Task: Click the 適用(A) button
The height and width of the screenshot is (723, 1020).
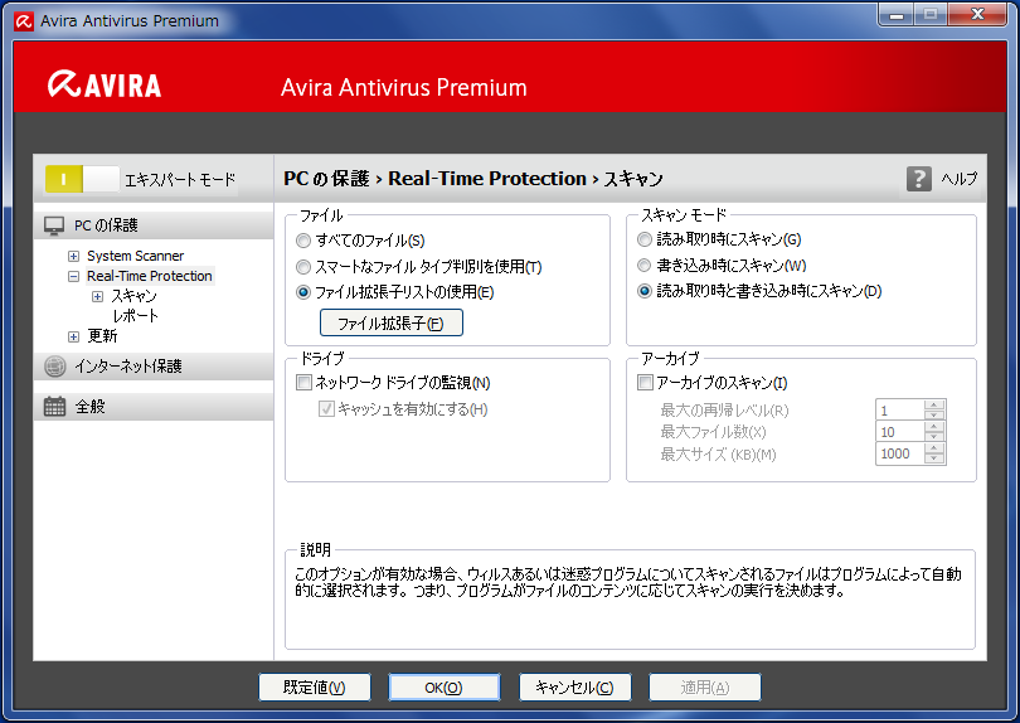Action: coord(705,687)
